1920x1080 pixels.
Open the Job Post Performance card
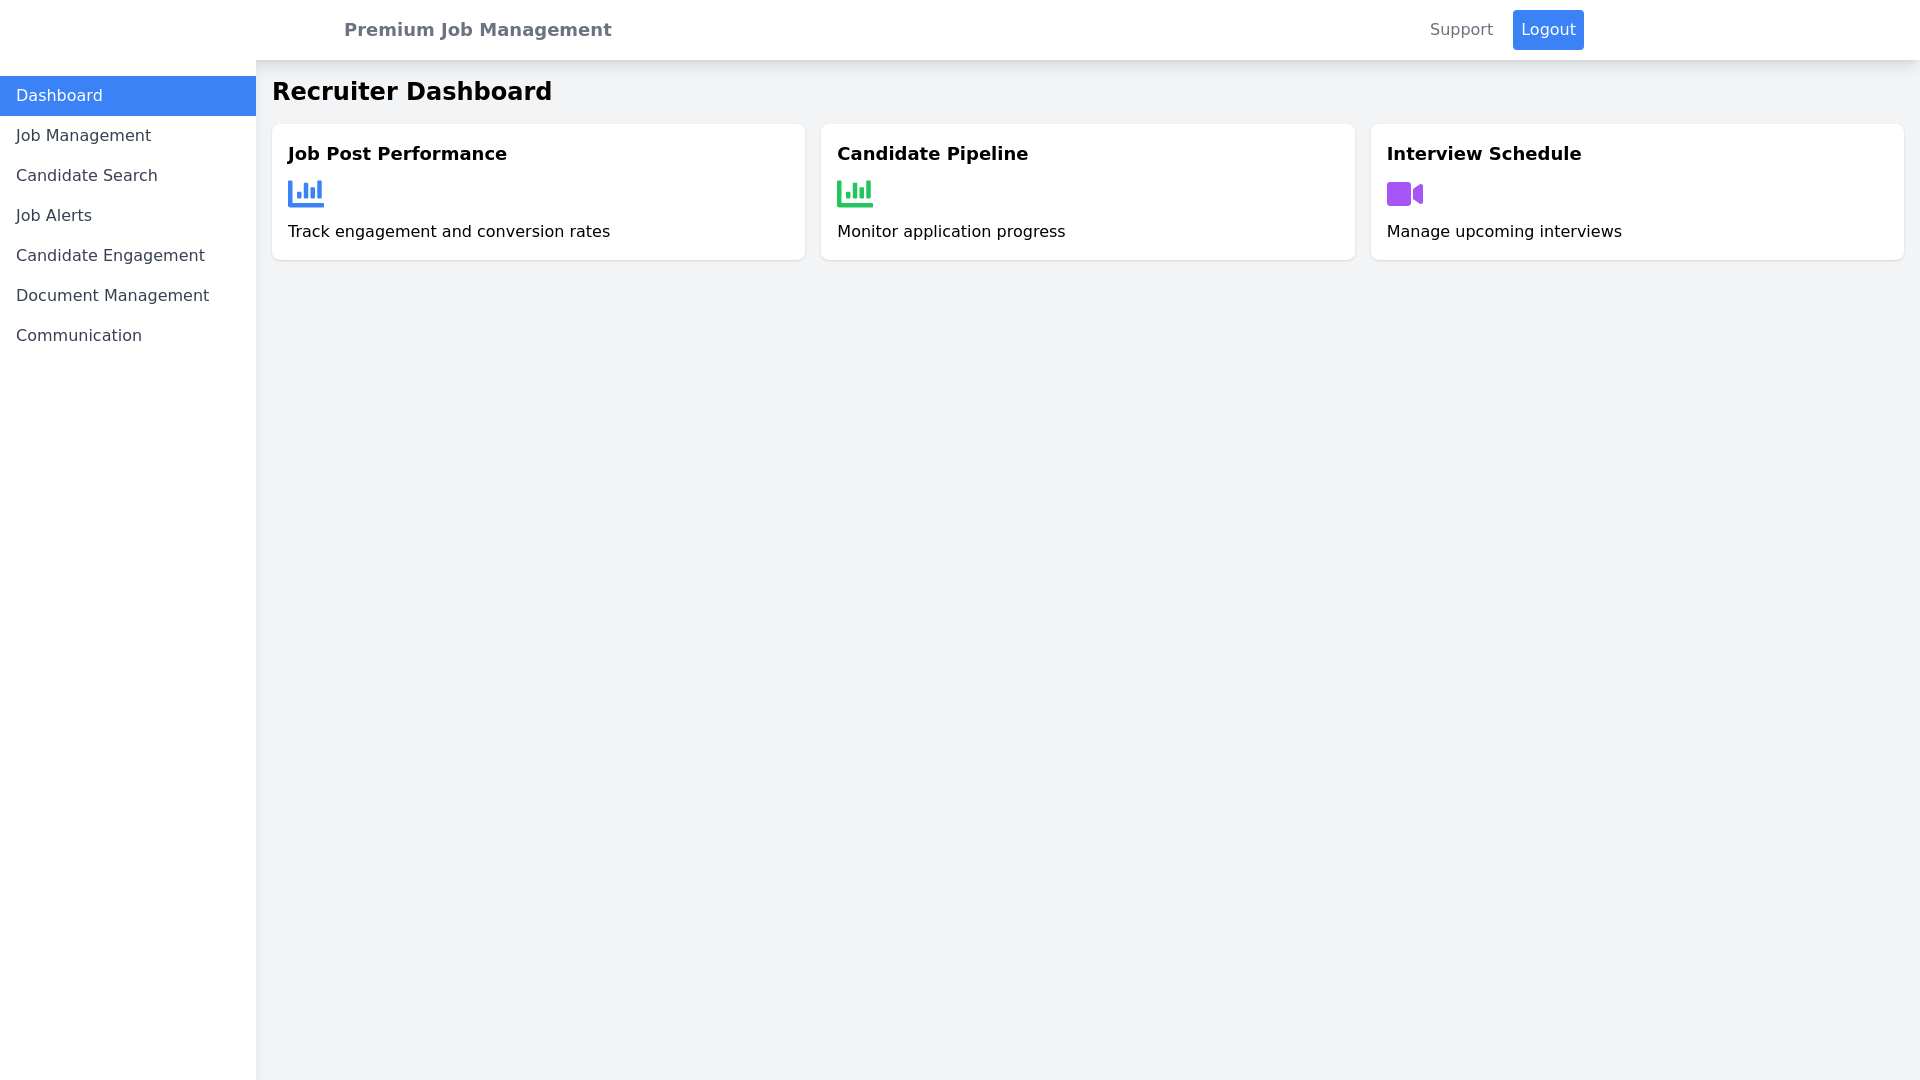point(538,191)
